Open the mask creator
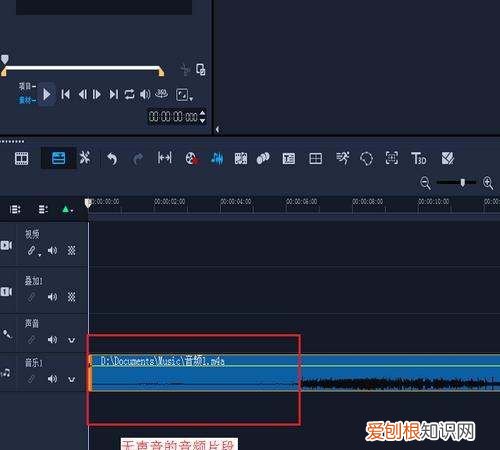This screenshot has width=500, height=450. click(367, 159)
